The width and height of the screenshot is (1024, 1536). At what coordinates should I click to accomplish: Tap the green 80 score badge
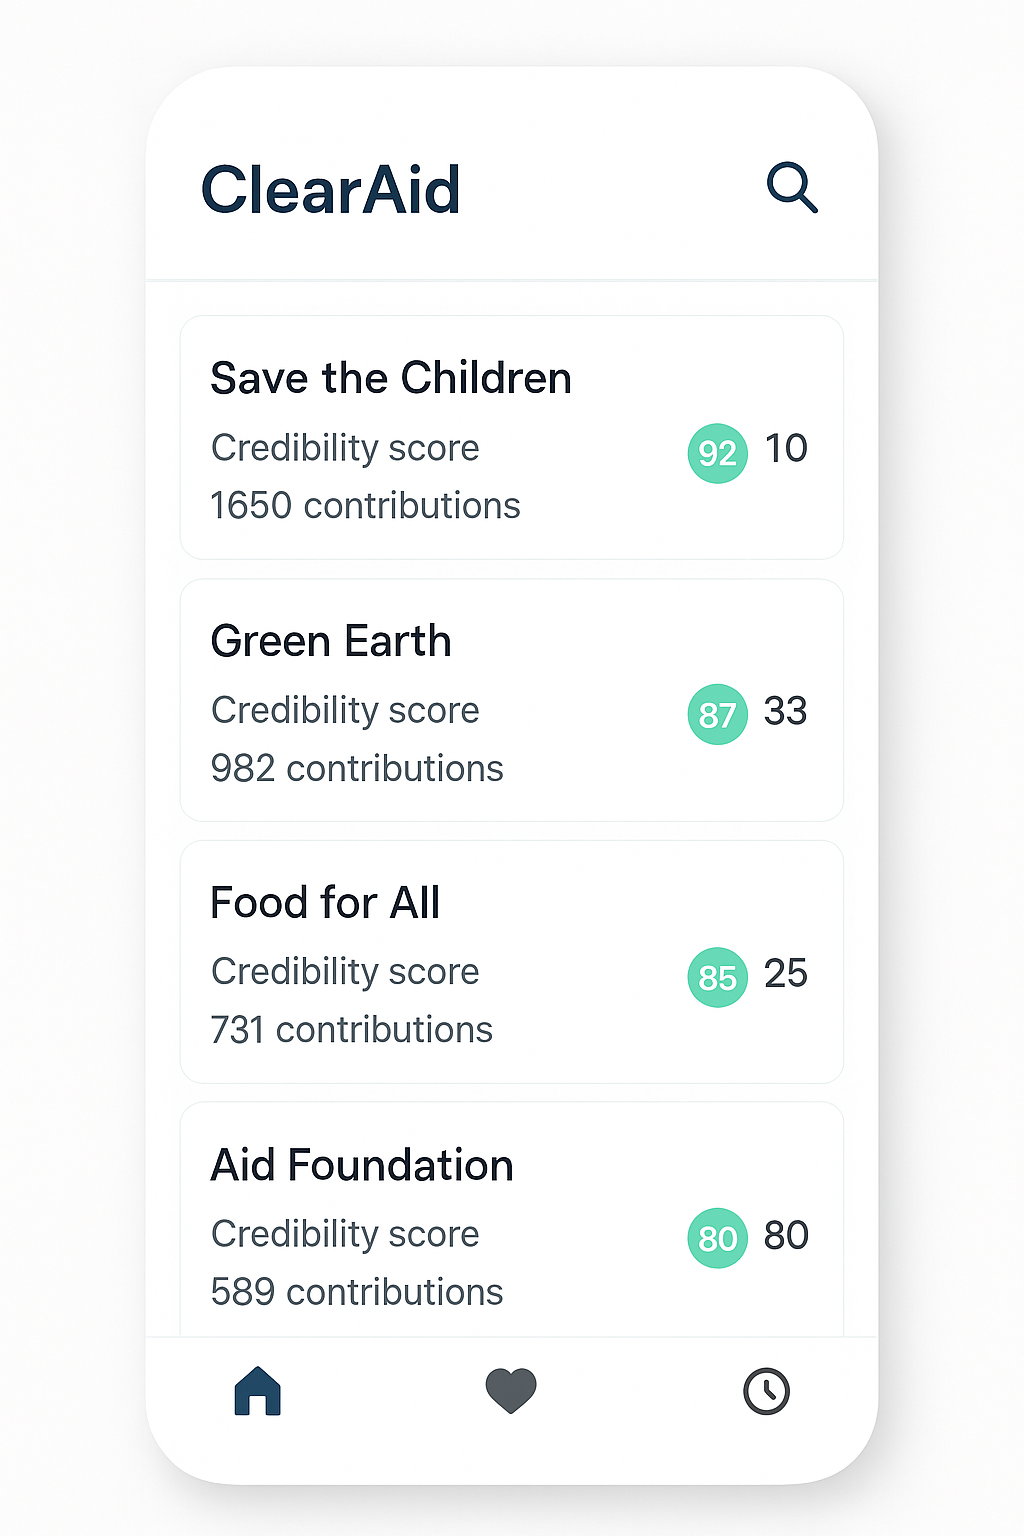tap(717, 1238)
